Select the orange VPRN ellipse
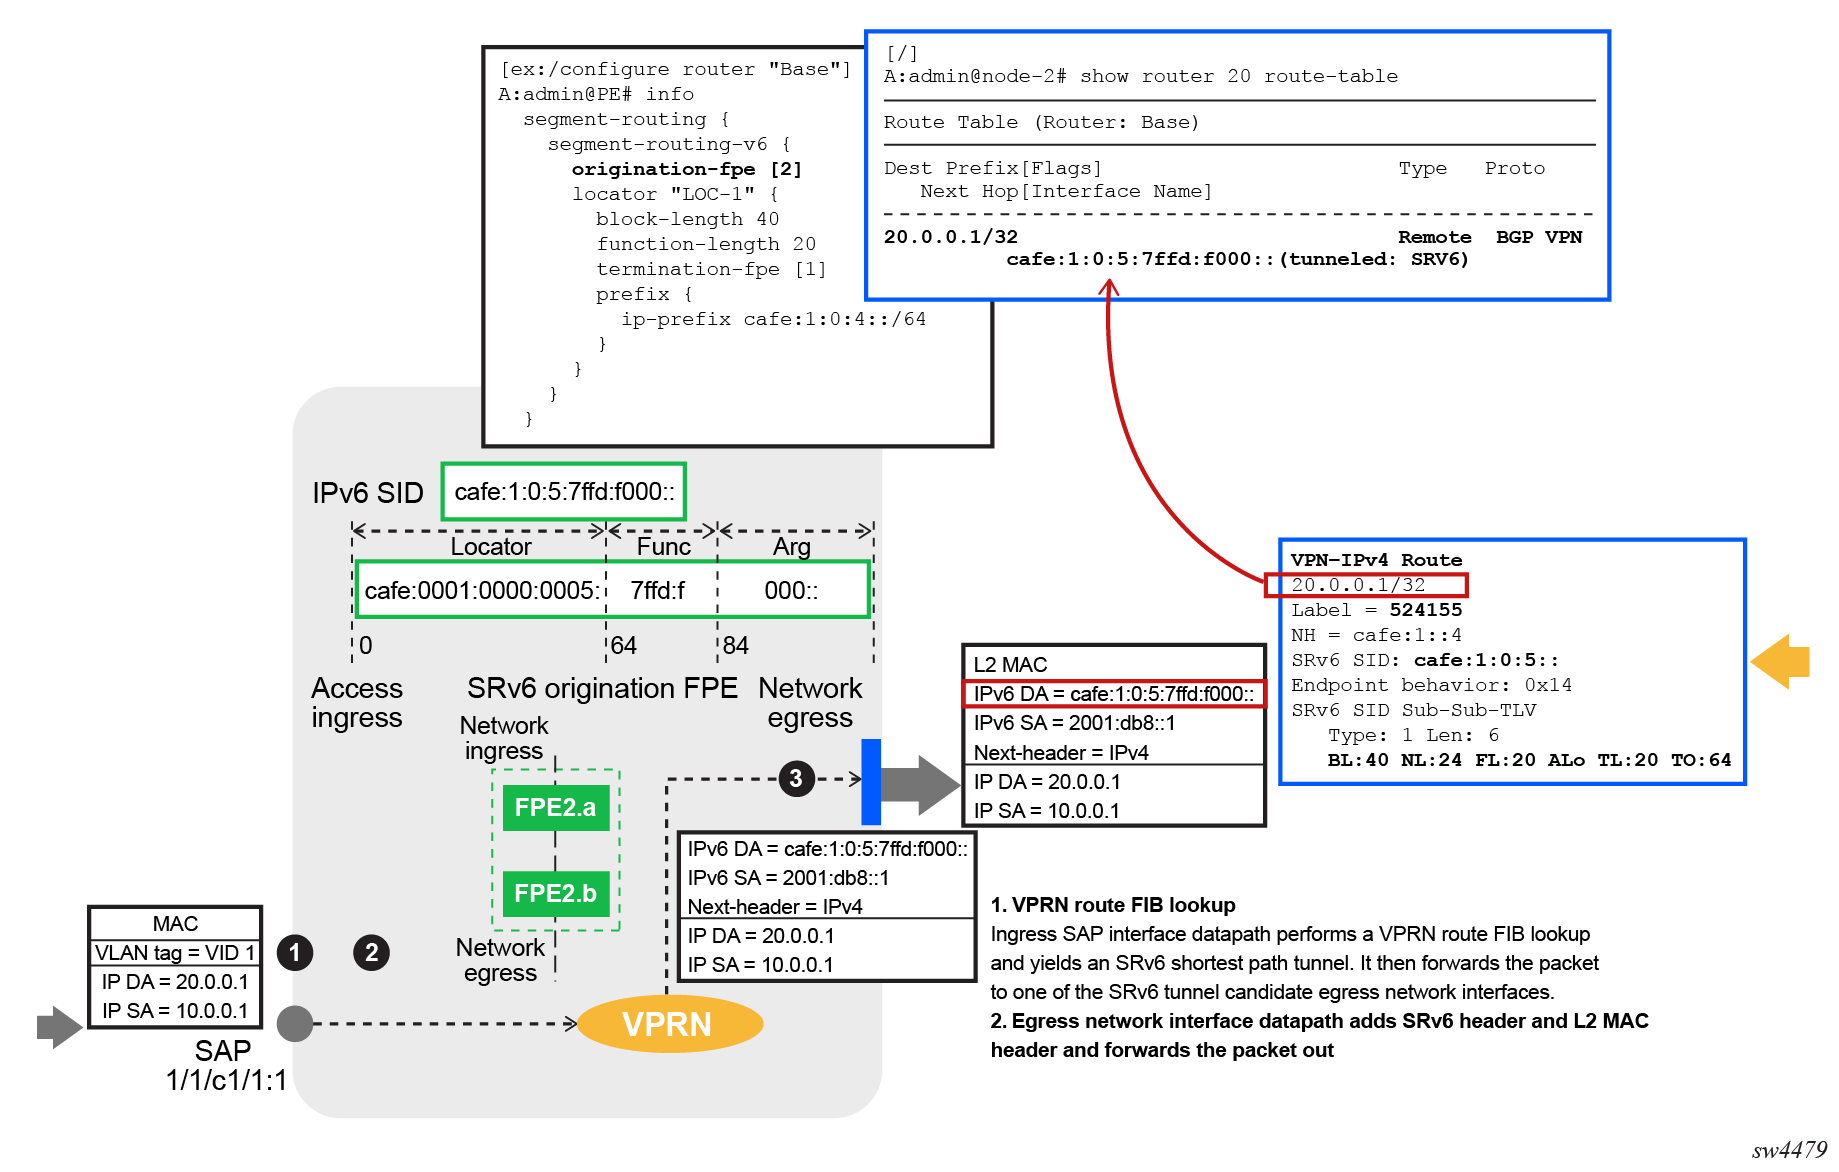The height and width of the screenshot is (1172, 1839). click(670, 1024)
